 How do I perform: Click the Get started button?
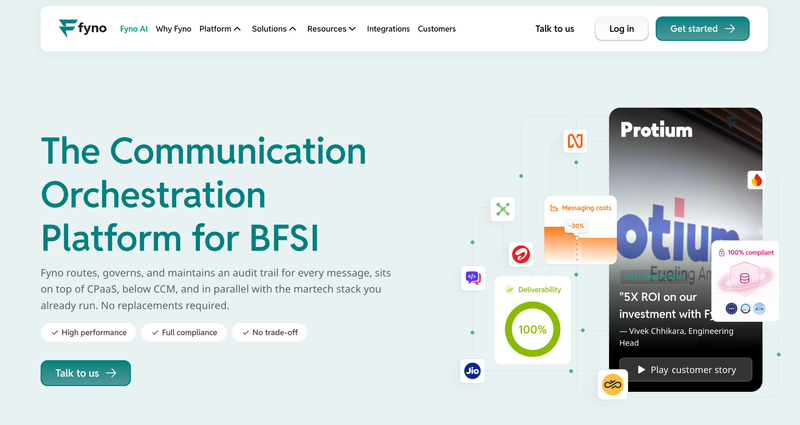[x=703, y=29]
